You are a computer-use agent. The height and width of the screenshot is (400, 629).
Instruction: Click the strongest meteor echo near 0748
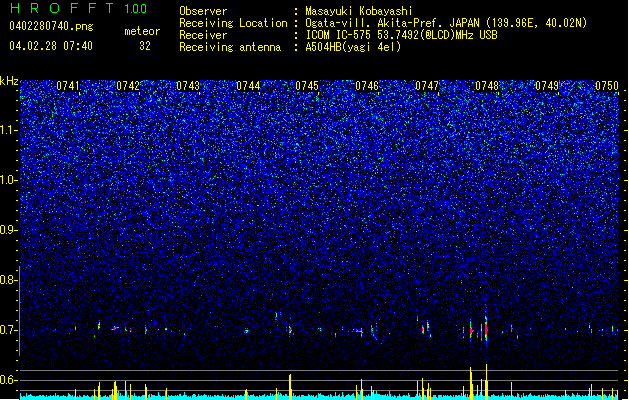486,328
